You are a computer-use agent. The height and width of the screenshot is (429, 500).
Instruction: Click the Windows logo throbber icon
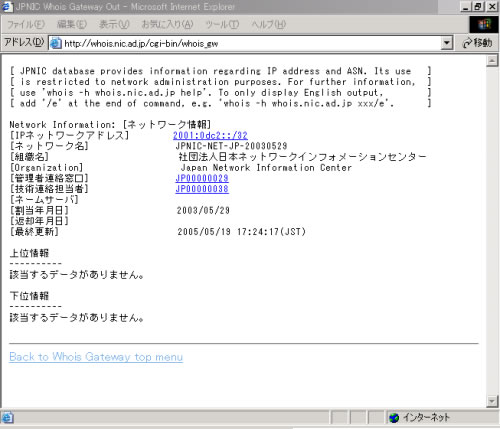pos(484,24)
